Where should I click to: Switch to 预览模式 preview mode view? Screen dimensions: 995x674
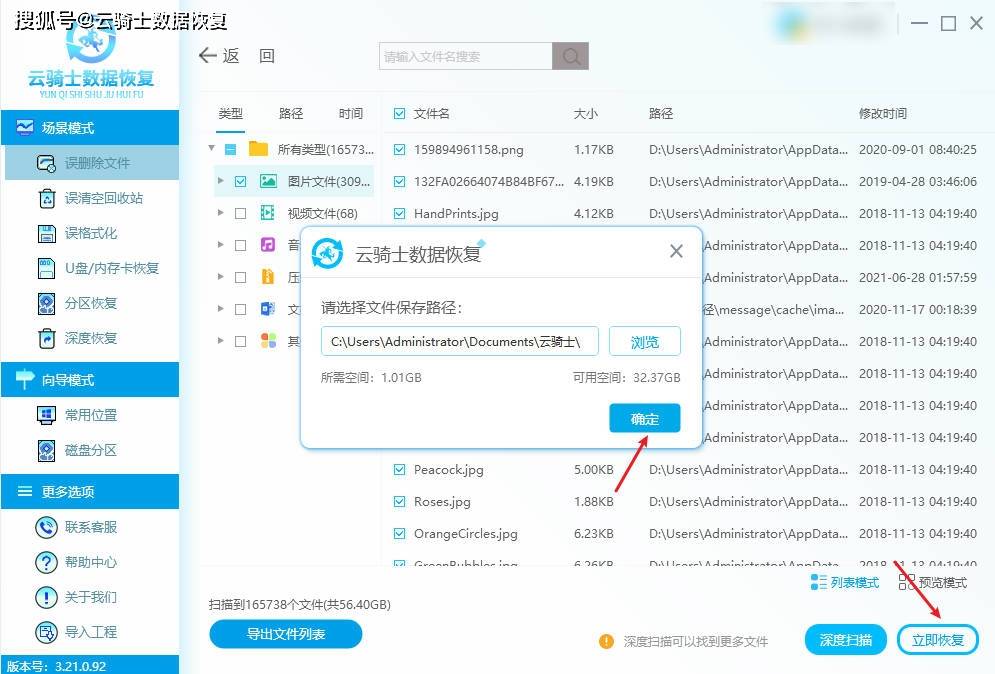(933, 582)
